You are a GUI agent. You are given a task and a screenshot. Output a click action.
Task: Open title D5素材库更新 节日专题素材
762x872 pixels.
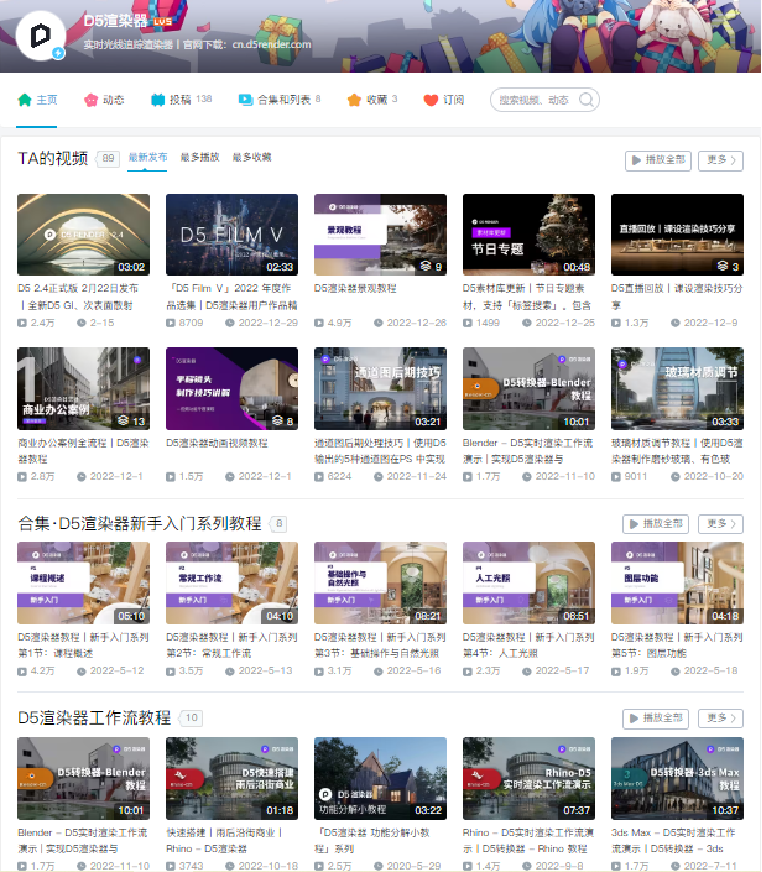(x=527, y=297)
